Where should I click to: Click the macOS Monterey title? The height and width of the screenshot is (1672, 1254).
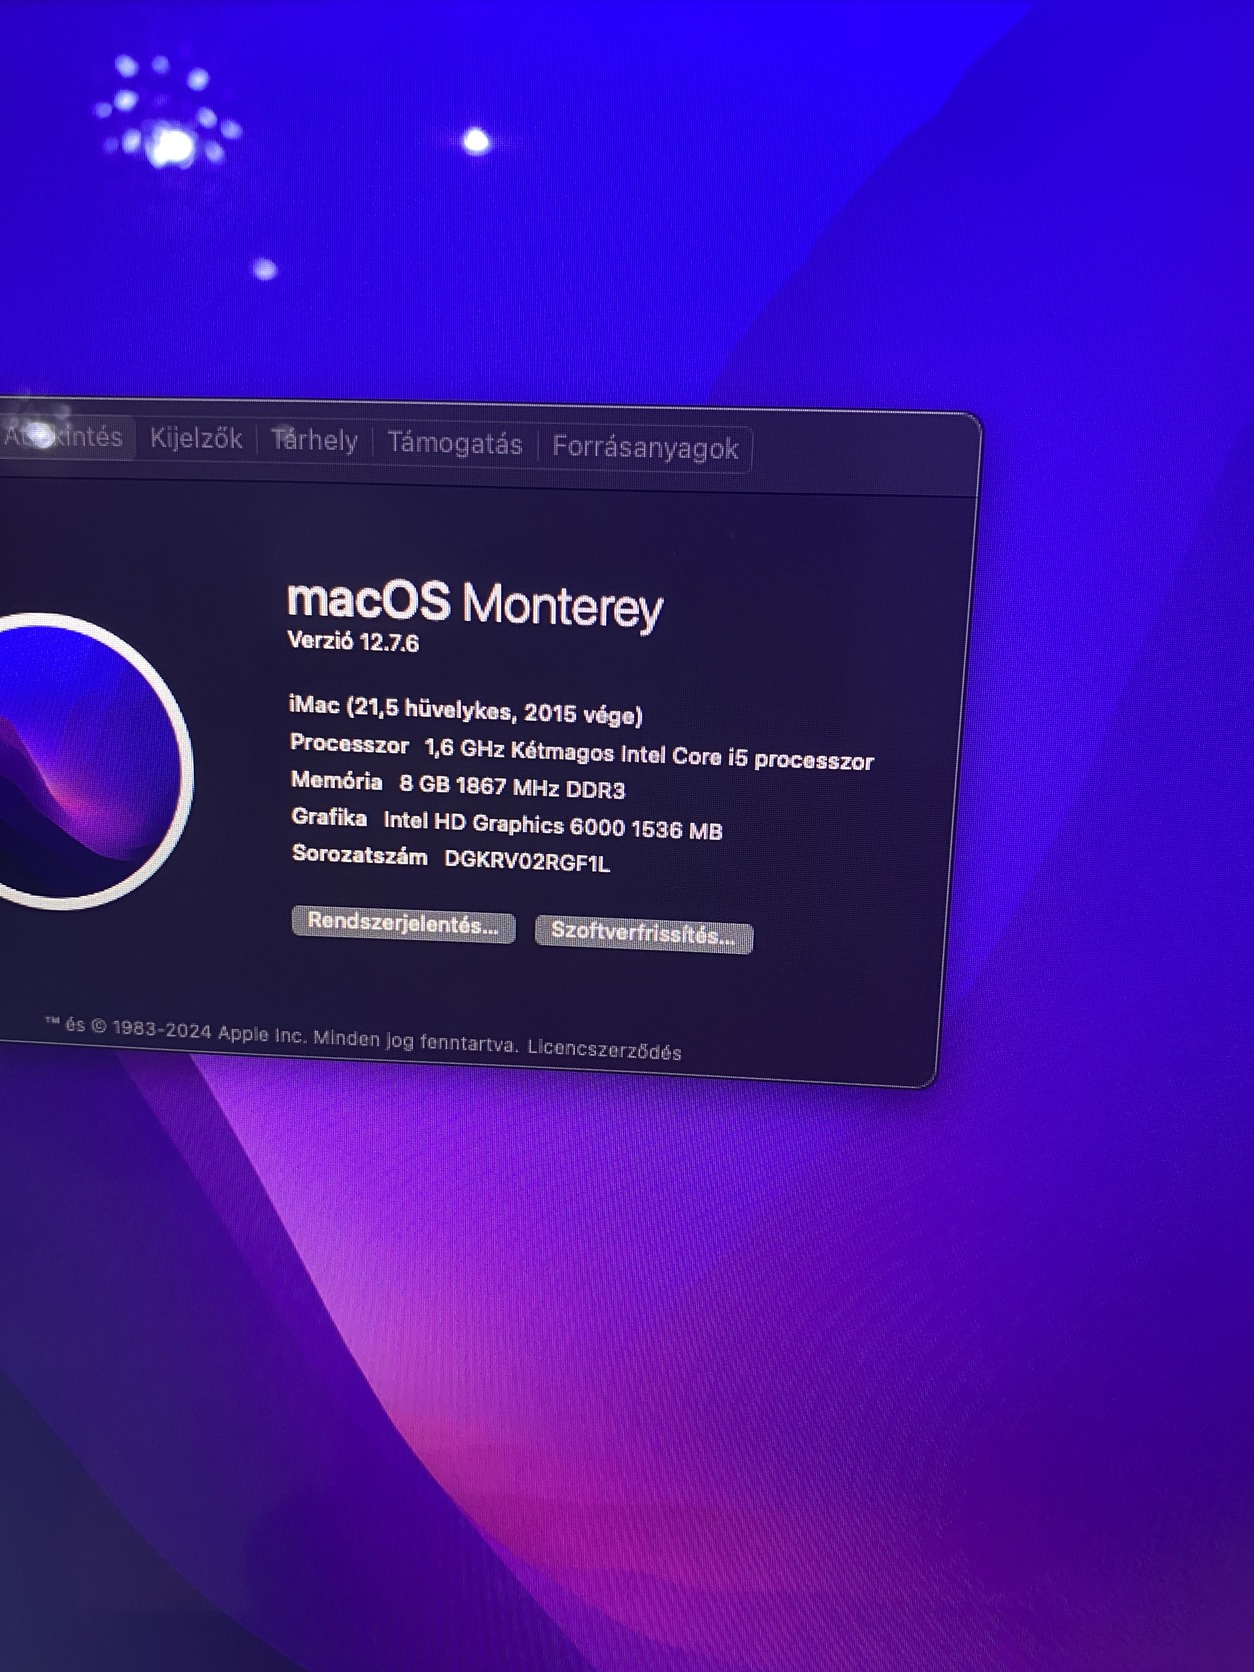[475, 604]
